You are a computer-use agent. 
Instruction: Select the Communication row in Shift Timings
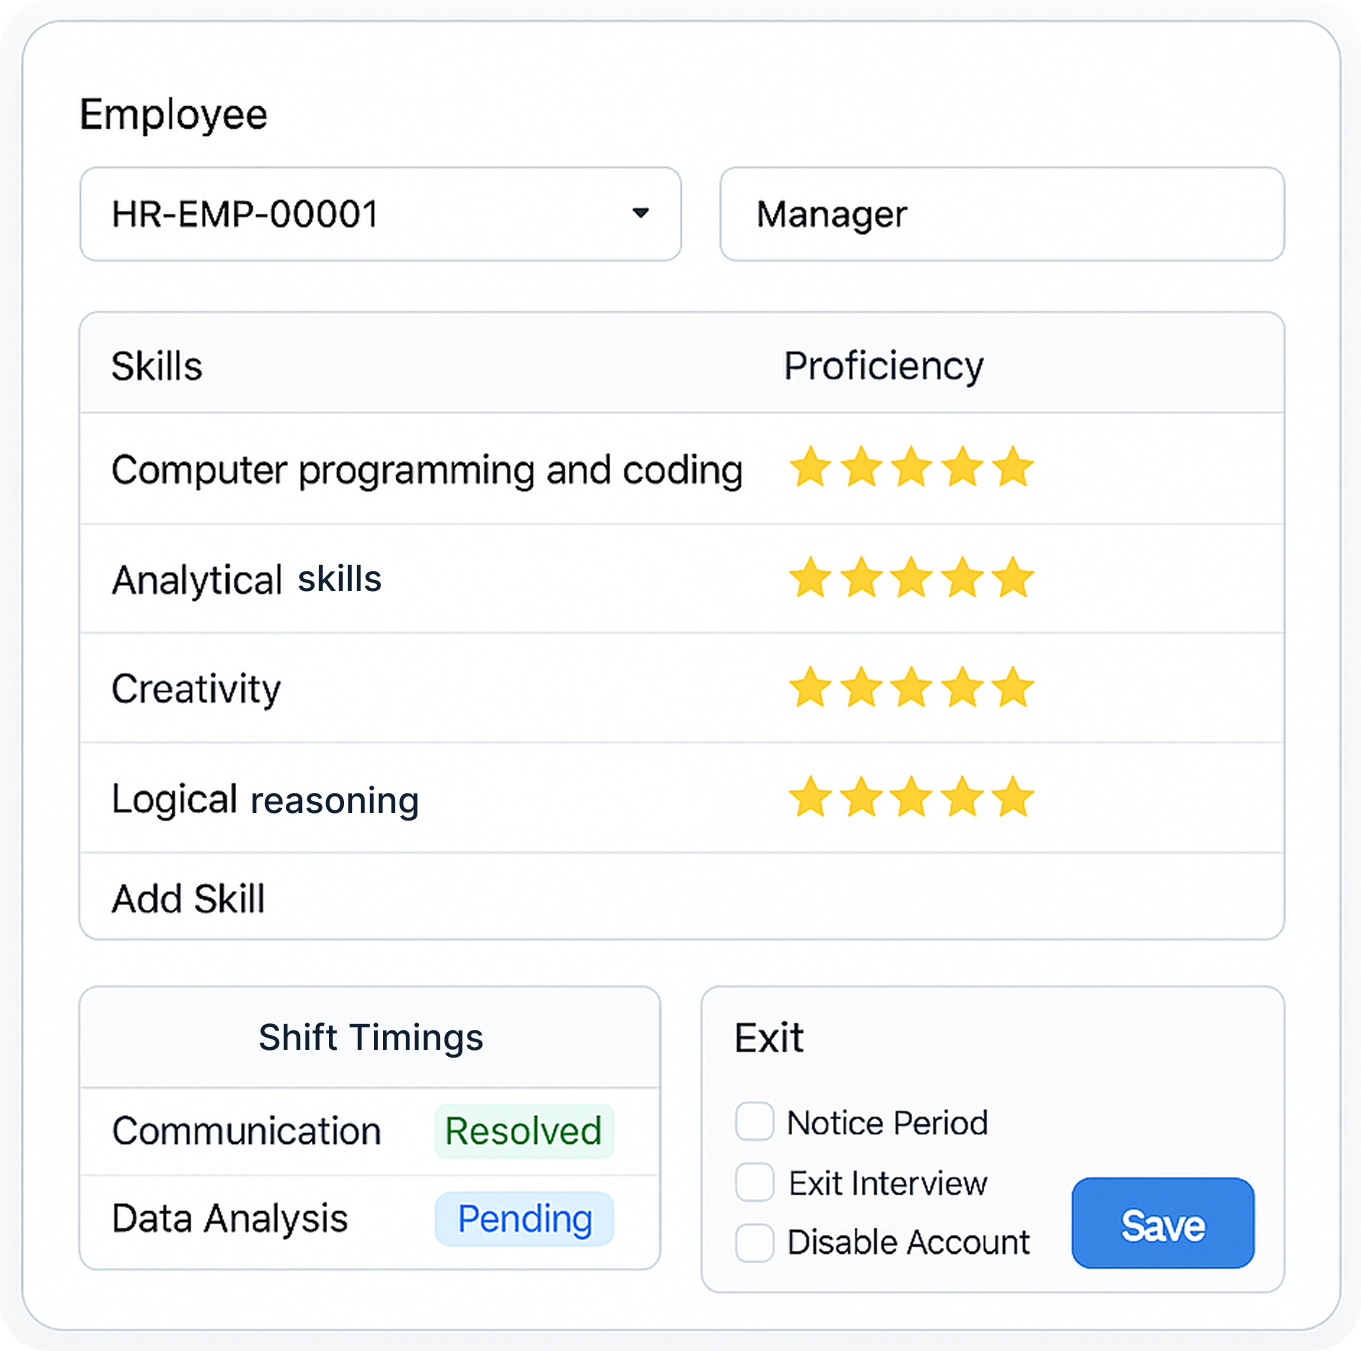point(247,1131)
